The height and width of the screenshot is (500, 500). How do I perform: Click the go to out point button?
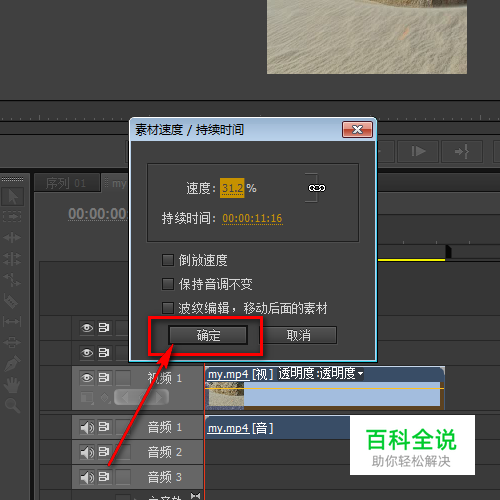[x=462, y=151]
